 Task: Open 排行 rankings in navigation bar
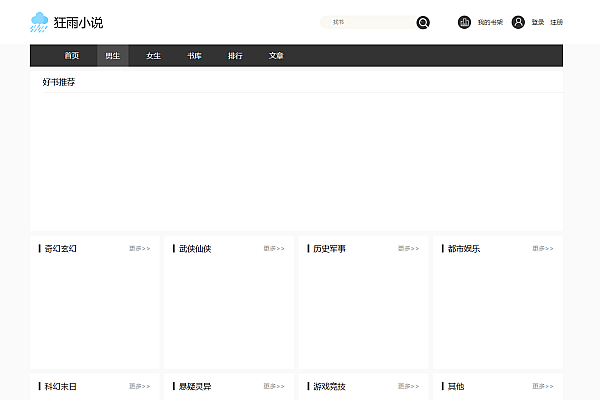(x=235, y=56)
